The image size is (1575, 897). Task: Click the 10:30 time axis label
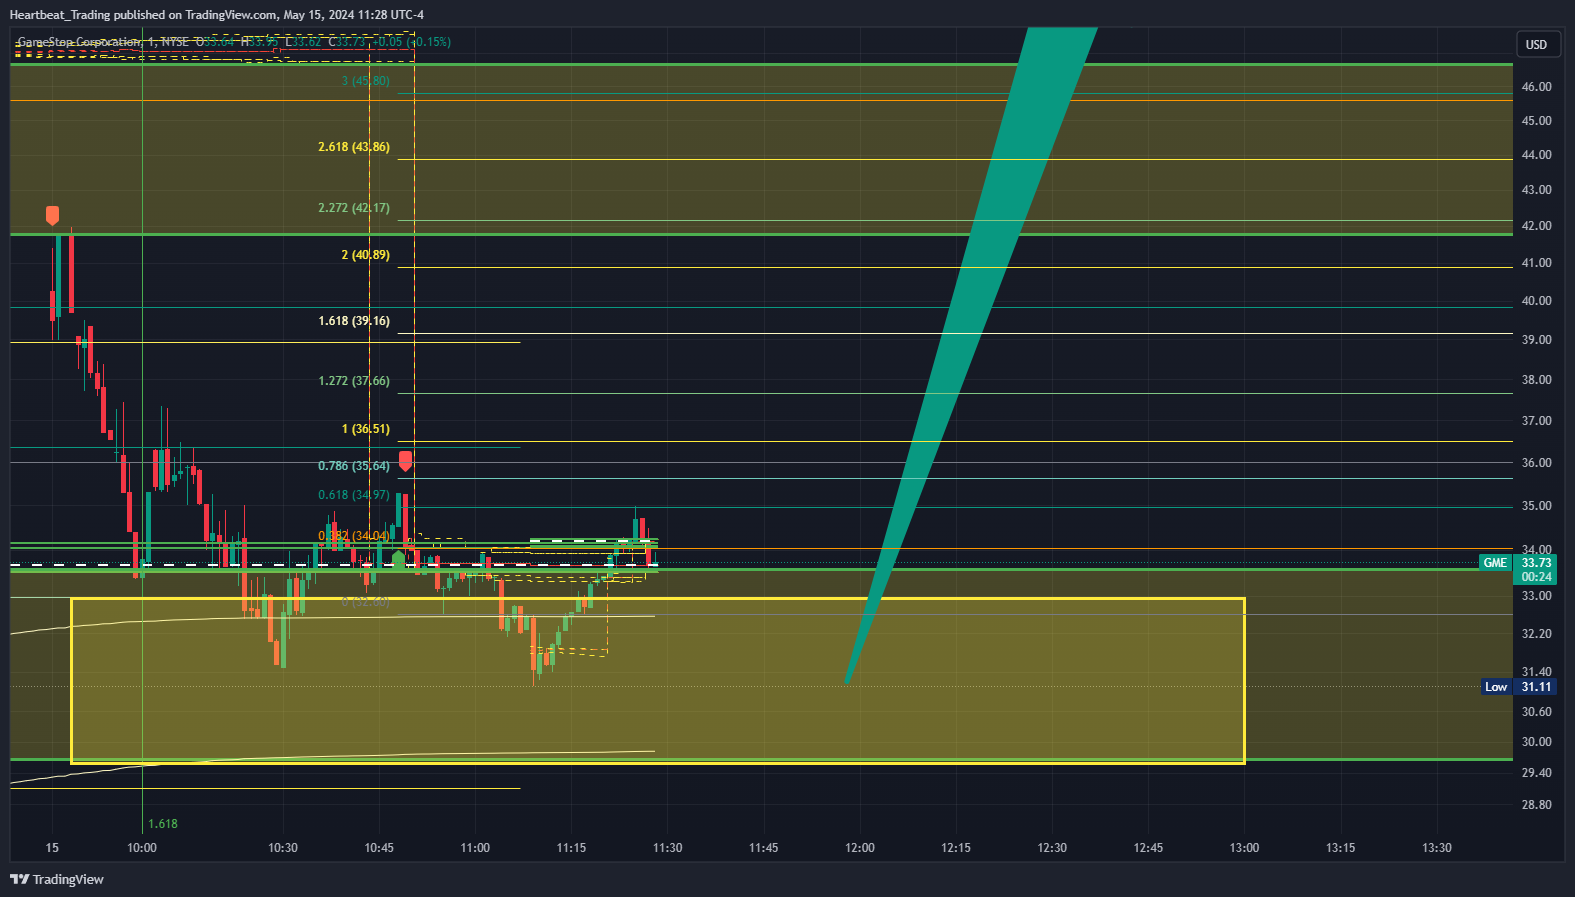[x=283, y=848]
